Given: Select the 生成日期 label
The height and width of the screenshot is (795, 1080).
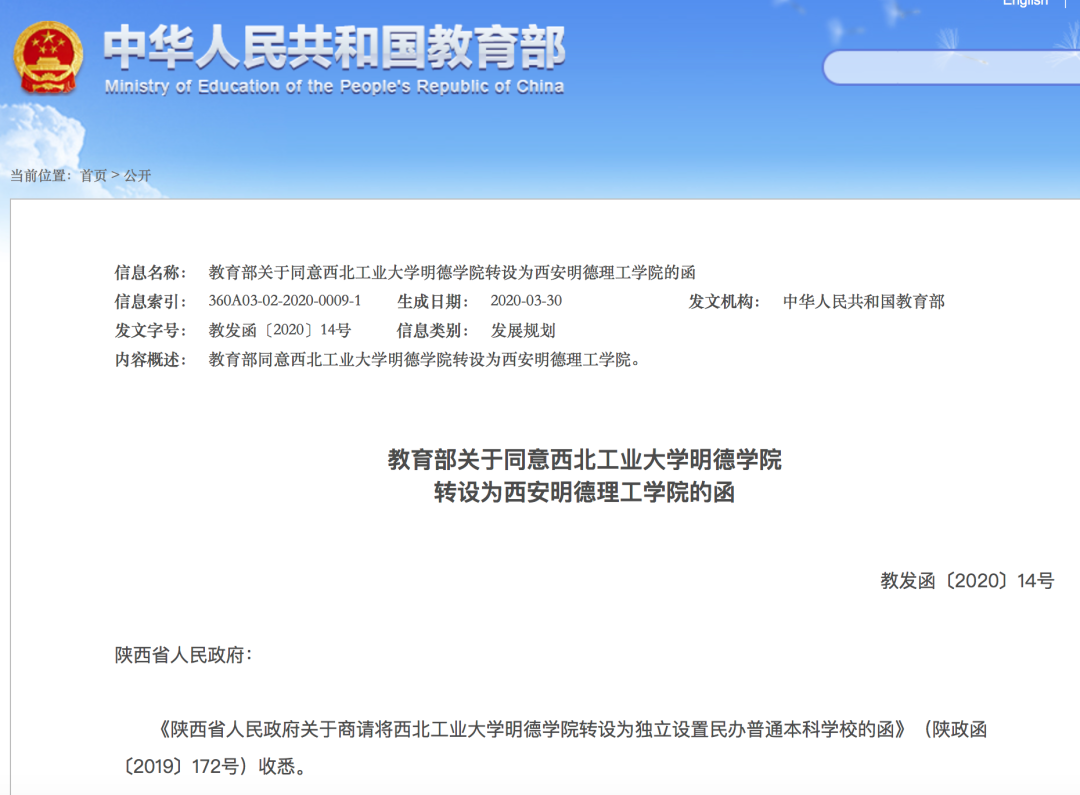Looking at the screenshot, I should coord(433,302).
